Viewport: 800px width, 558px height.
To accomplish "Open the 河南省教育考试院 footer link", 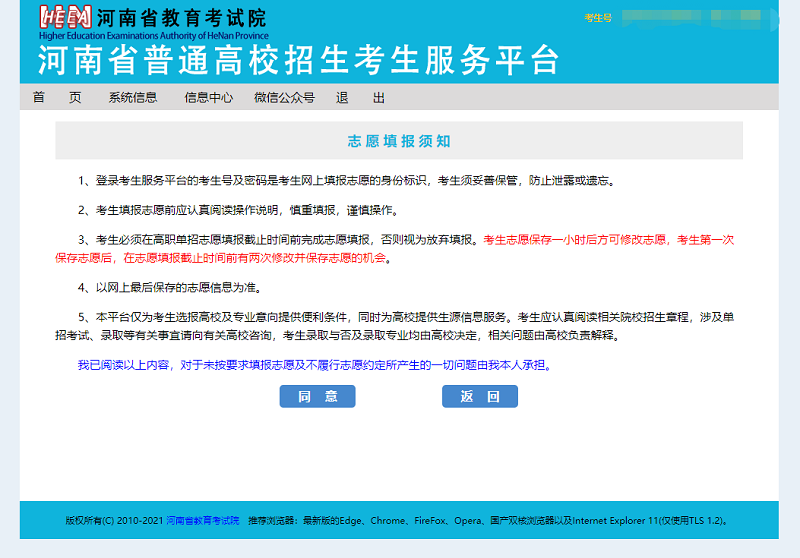I will click(x=203, y=521).
